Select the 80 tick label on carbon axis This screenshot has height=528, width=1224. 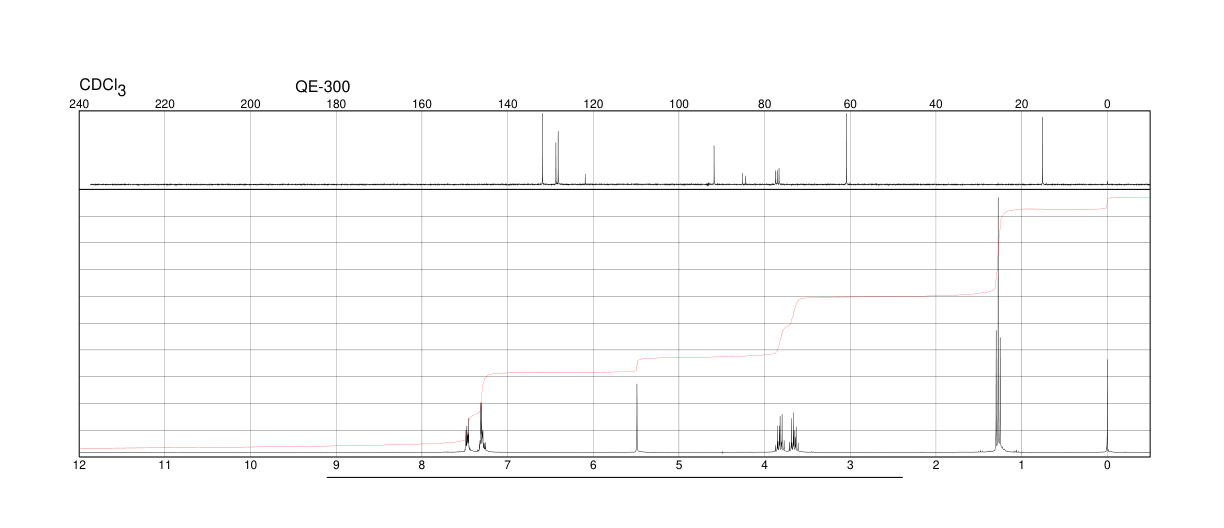(765, 104)
